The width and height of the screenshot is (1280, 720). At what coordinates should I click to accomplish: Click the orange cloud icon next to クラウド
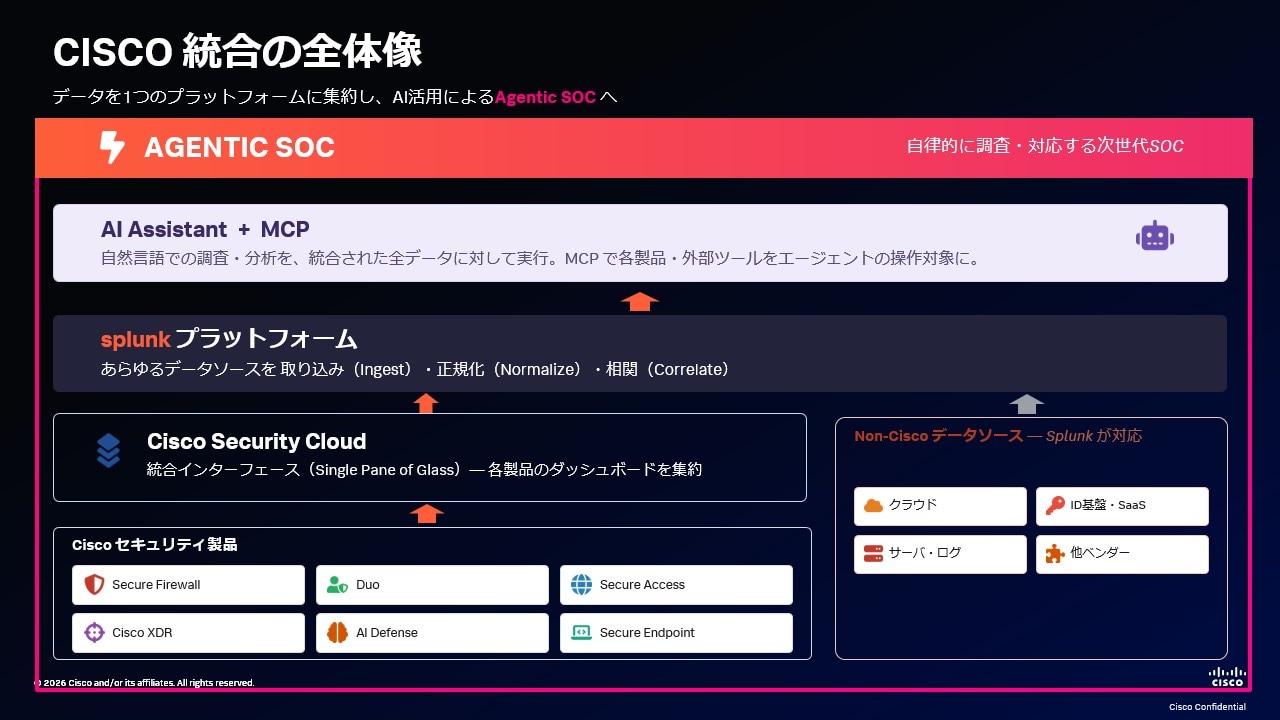(x=873, y=506)
